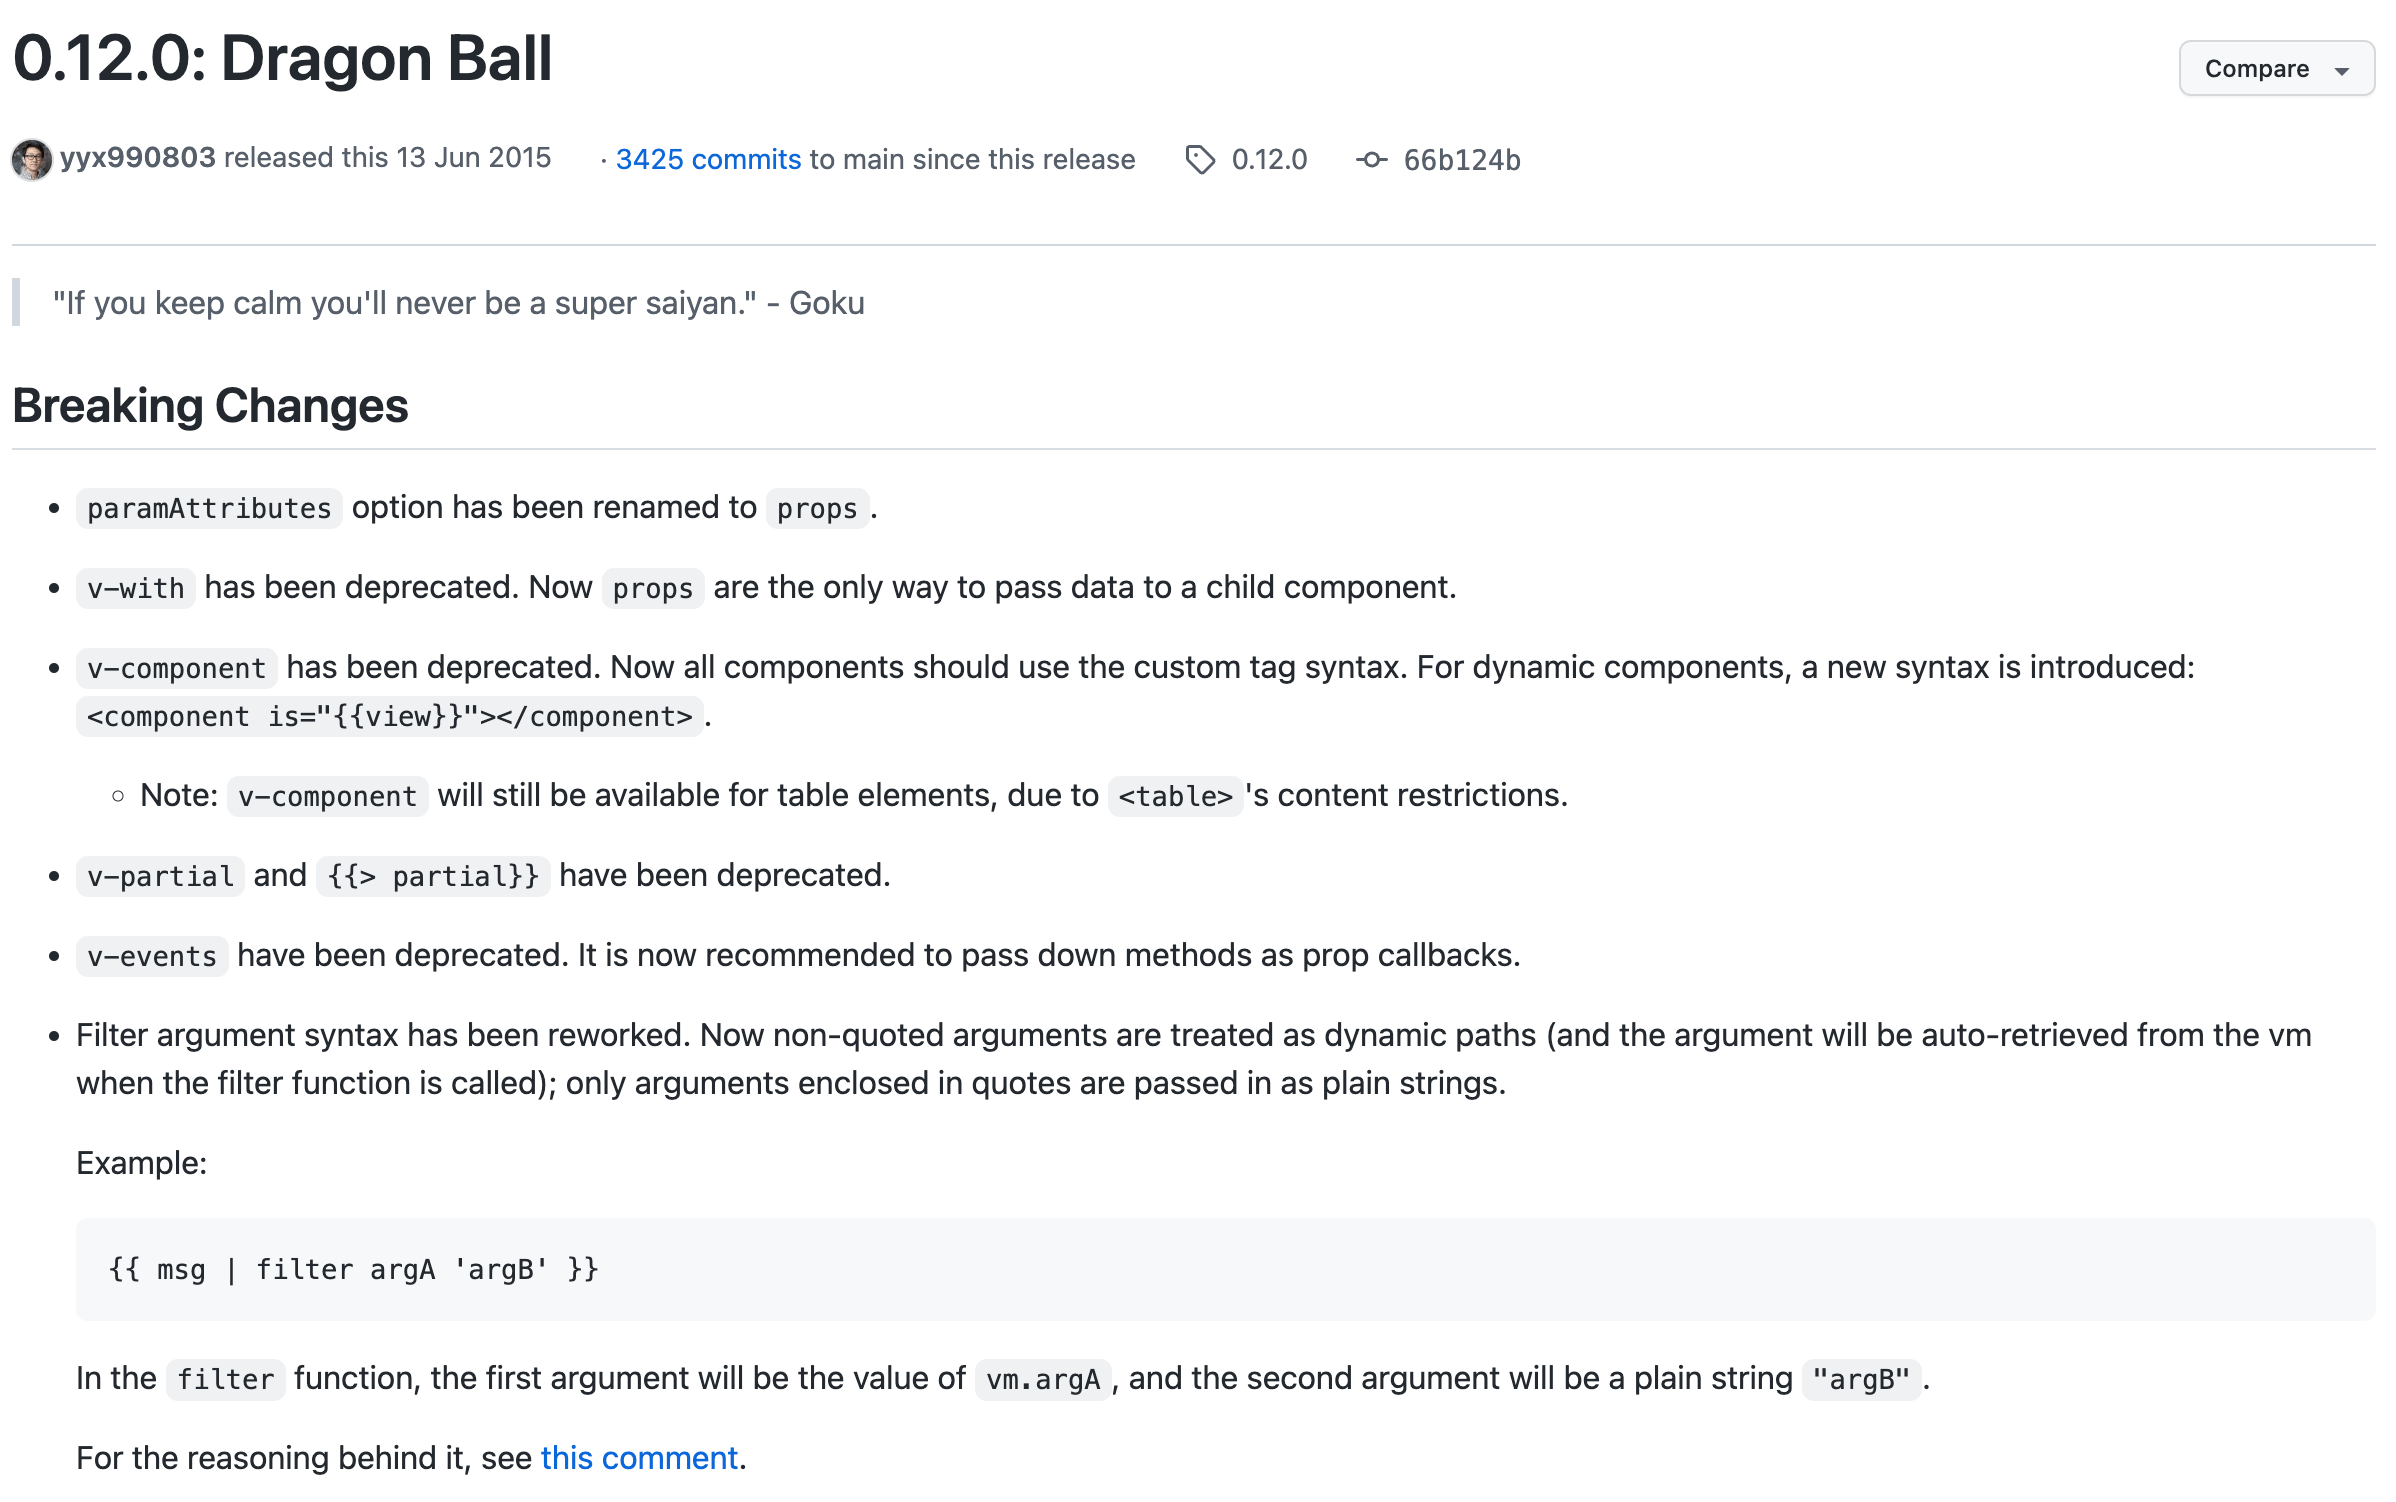Click the vm.argA inline code

click(x=1042, y=1380)
